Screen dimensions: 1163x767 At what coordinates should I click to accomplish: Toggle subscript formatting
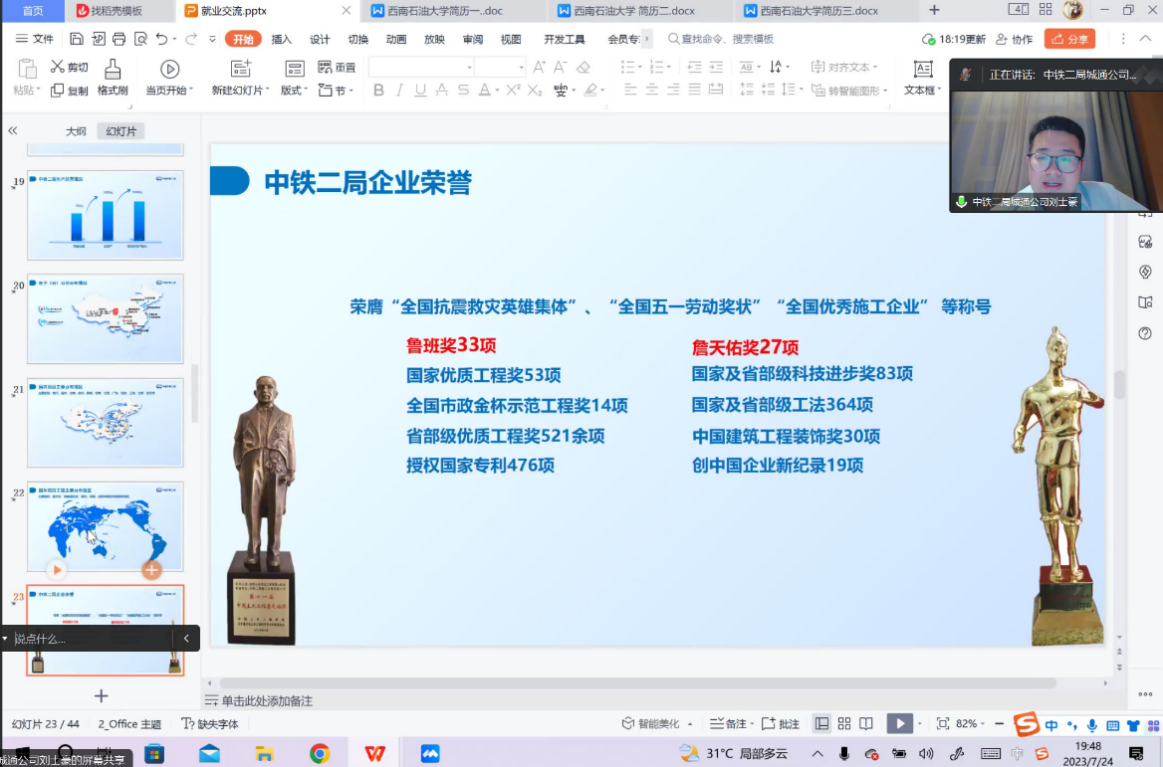[x=534, y=90]
